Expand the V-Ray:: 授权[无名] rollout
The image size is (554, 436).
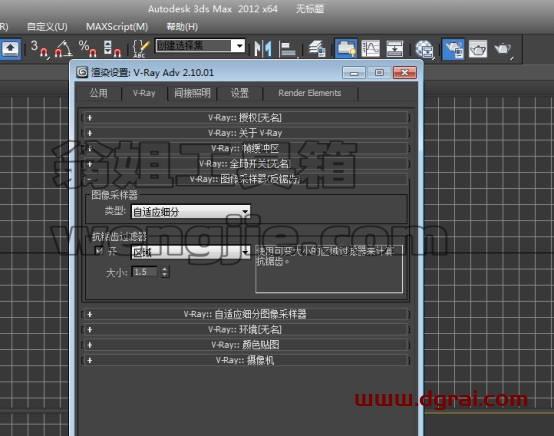pyautogui.click(x=246, y=118)
